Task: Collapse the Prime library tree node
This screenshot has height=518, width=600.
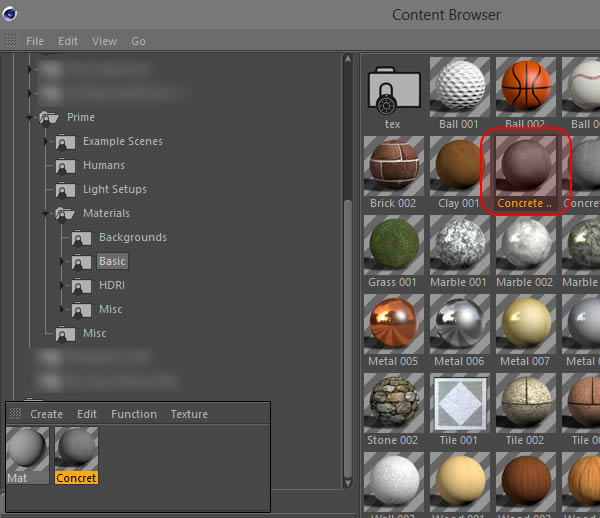Action: click(29, 118)
